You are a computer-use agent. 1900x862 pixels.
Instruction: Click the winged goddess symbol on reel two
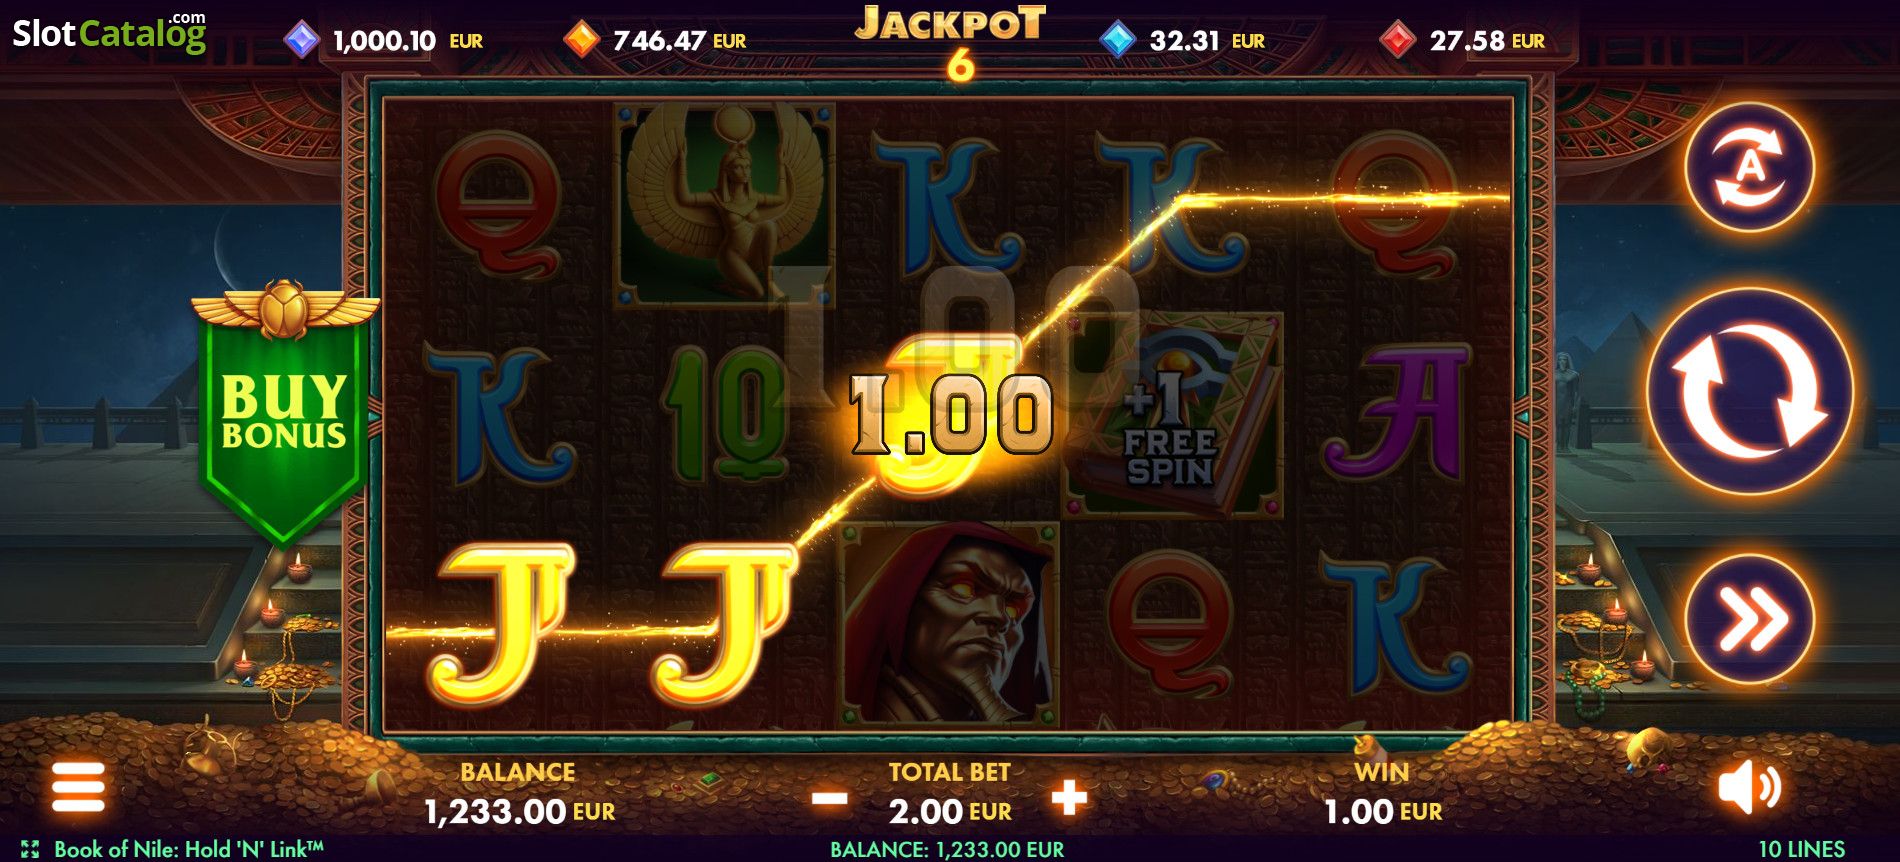click(x=724, y=203)
